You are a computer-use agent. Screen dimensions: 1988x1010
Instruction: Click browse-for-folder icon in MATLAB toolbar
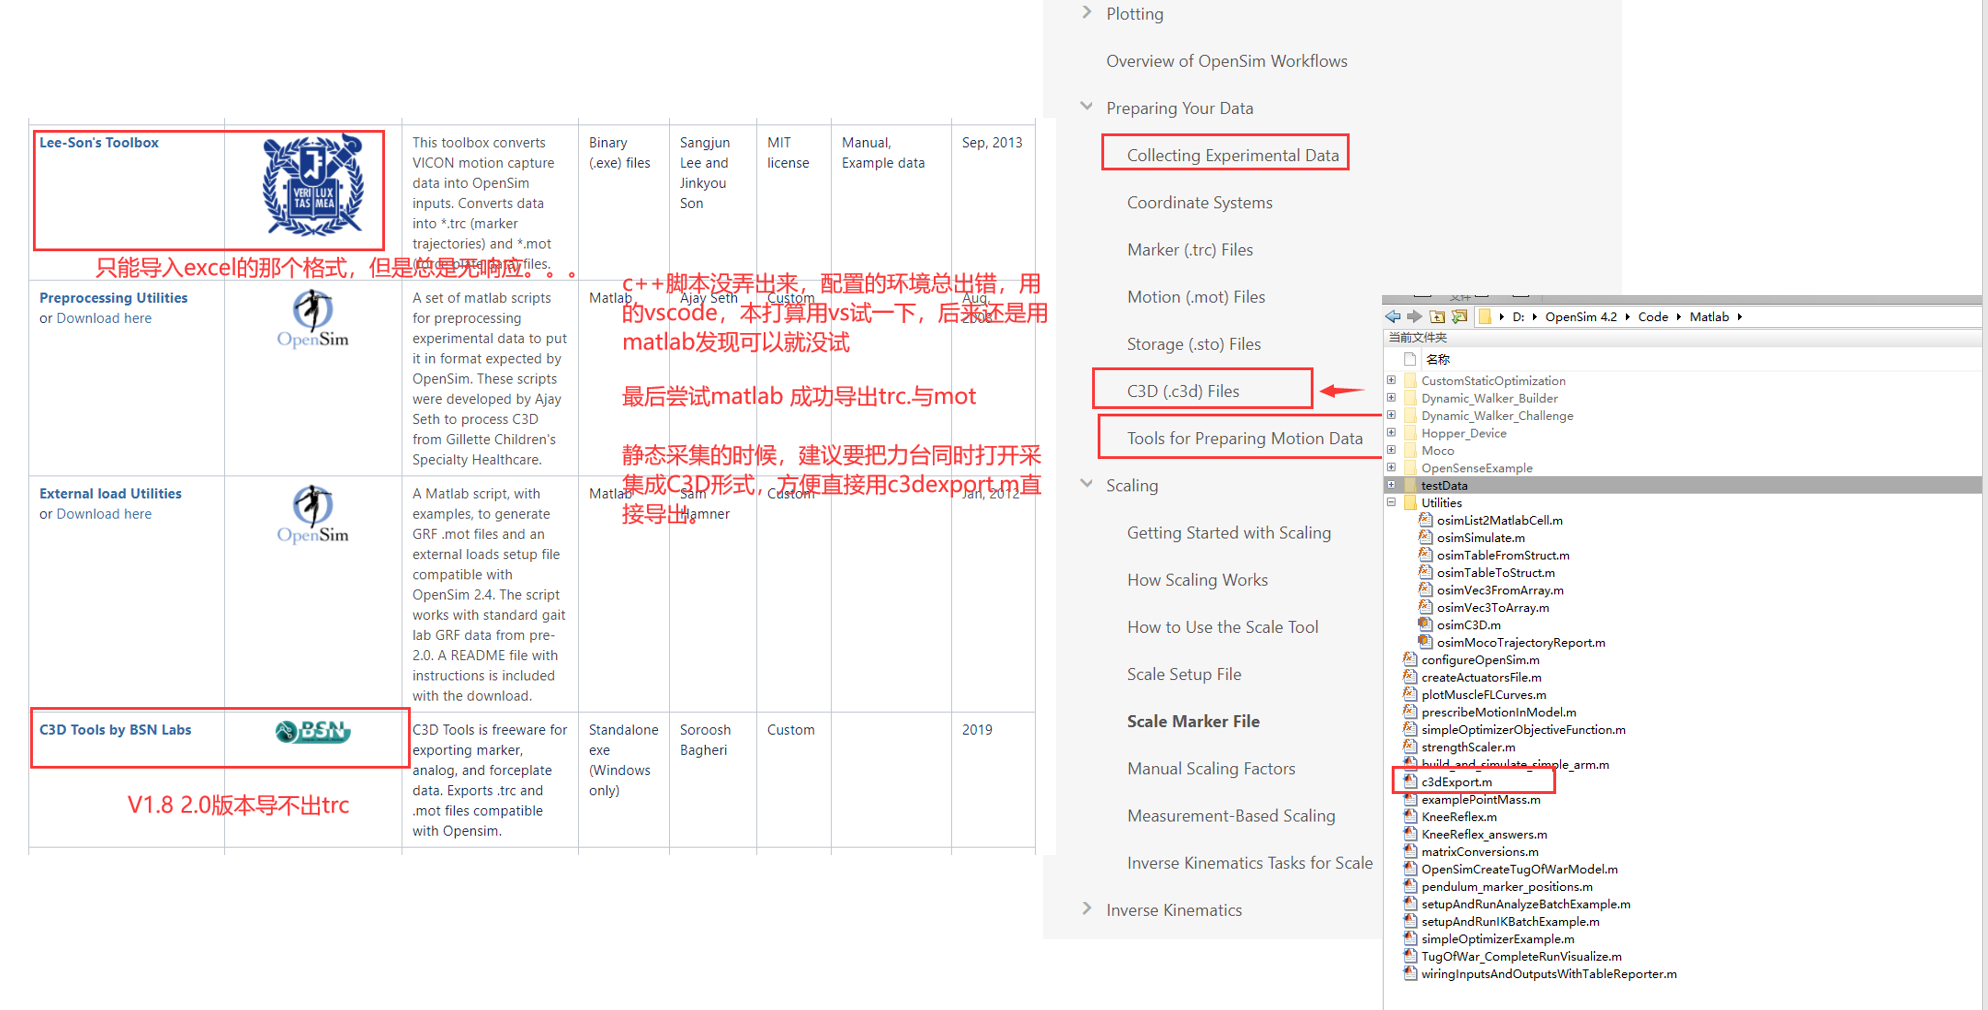tap(1460, 317)
